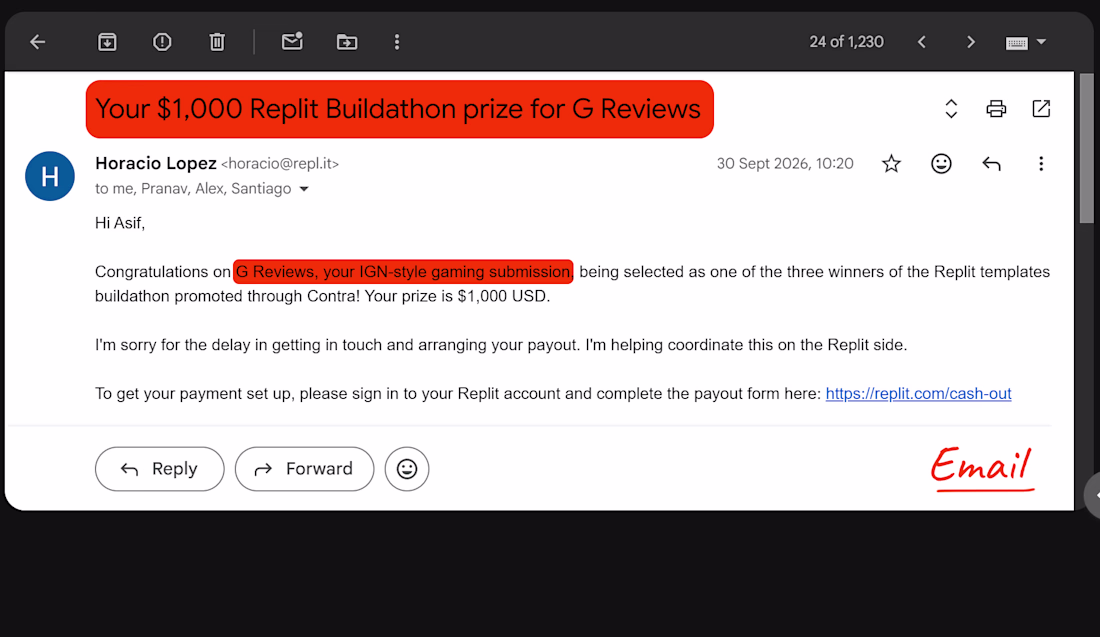This screenshot has height=637, width=1100.
Task: Click the Forward button
Action: pos(304,469)
